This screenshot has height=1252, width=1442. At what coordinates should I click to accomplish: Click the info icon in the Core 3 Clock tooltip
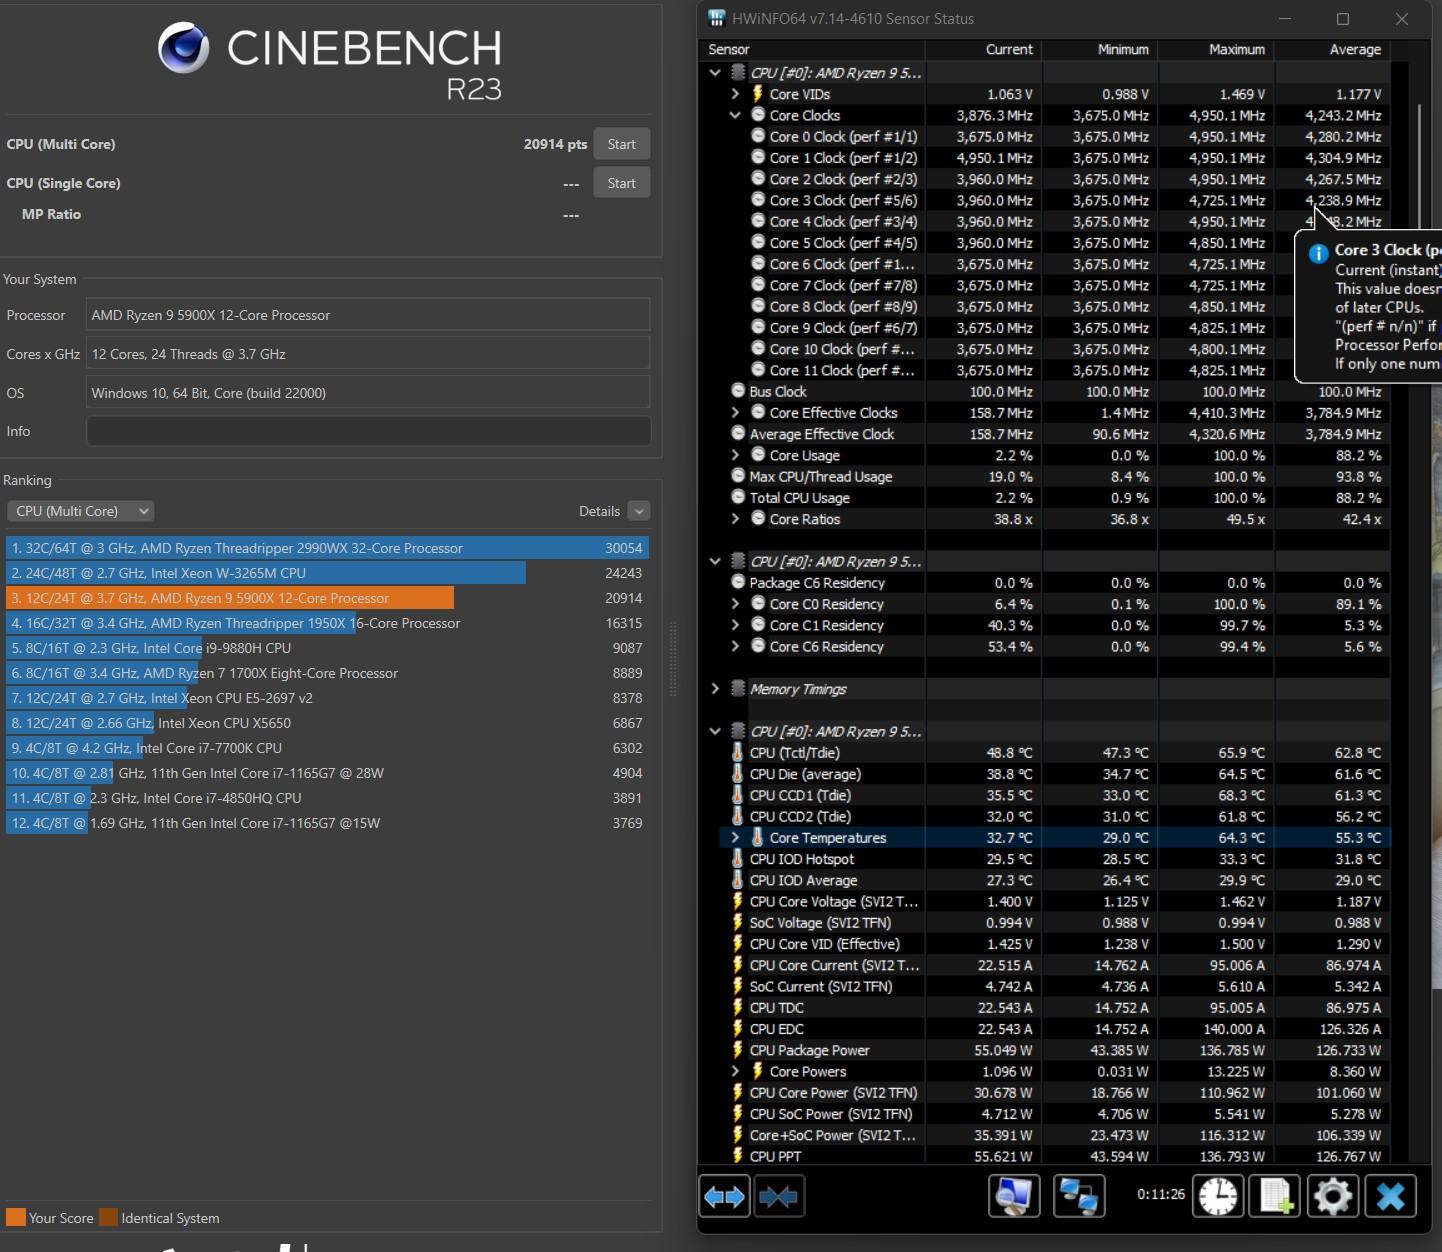[1318, 253]
